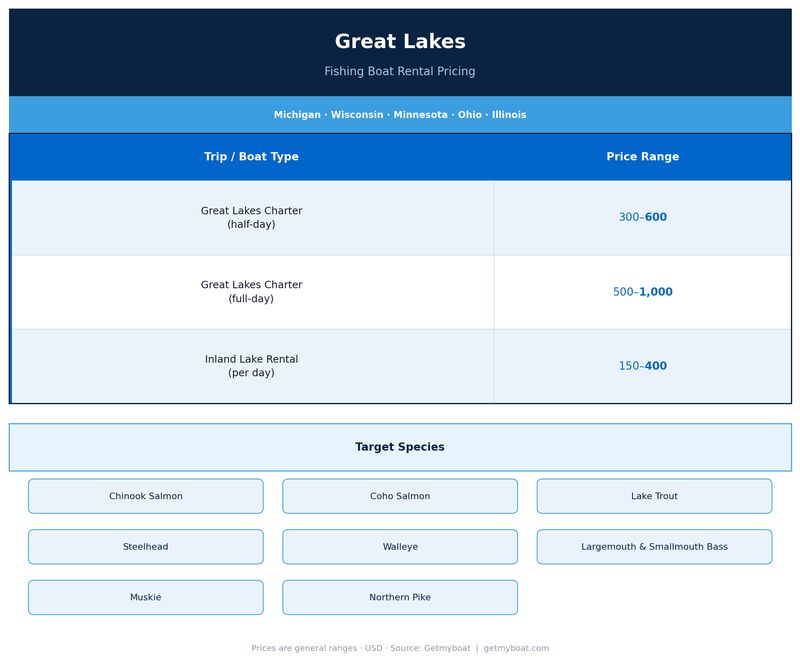Viewport: 800px width, 662px height.
Task: Select the Coho Salmon species chip
Action: point(400,496)
